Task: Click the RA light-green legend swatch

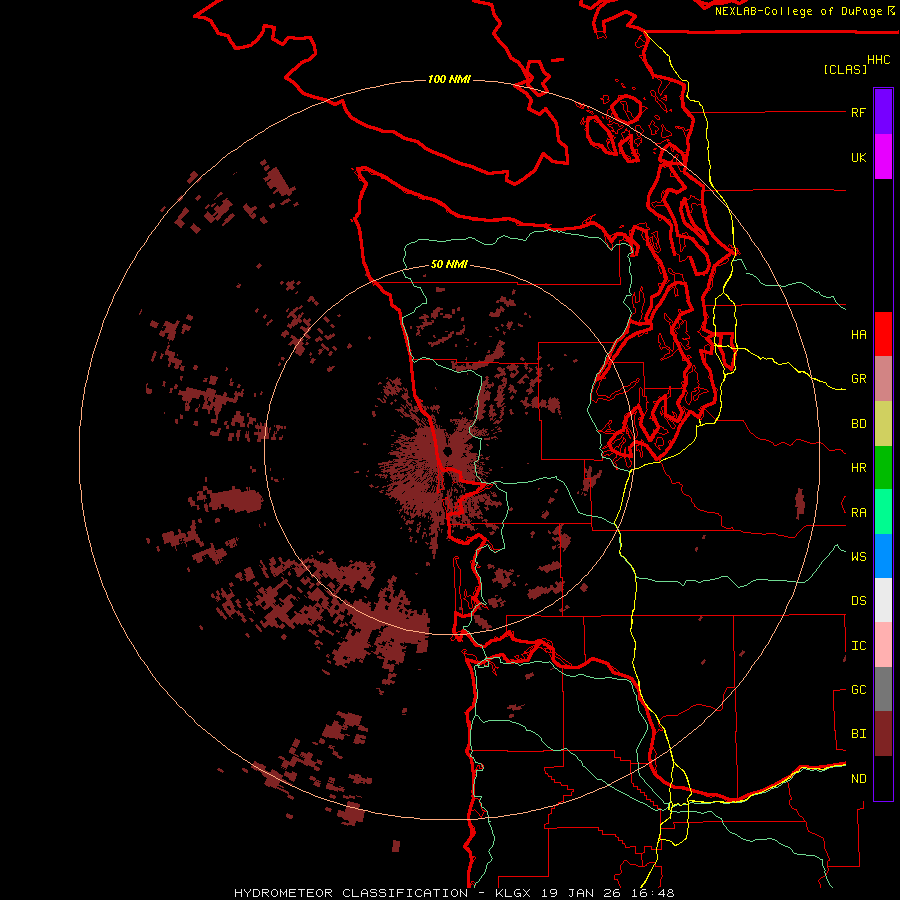Action: click(x=883, y=512)
